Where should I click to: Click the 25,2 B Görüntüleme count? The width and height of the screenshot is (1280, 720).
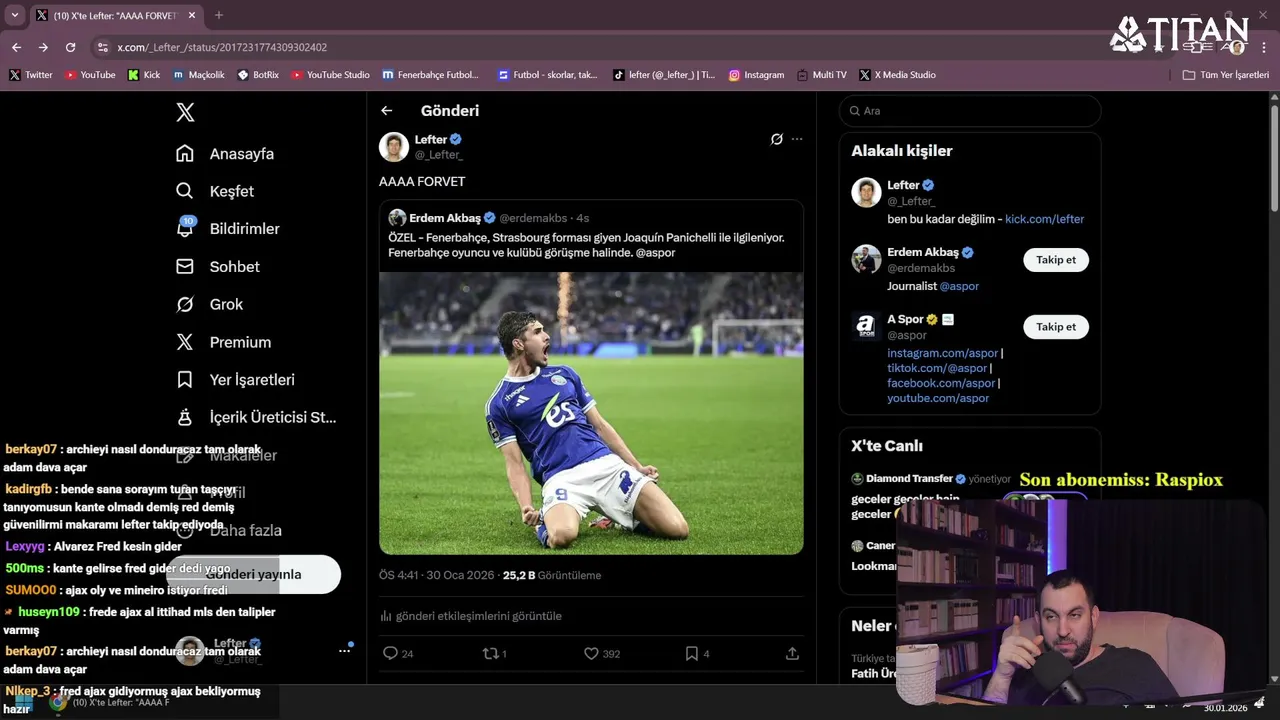point(552,576)
